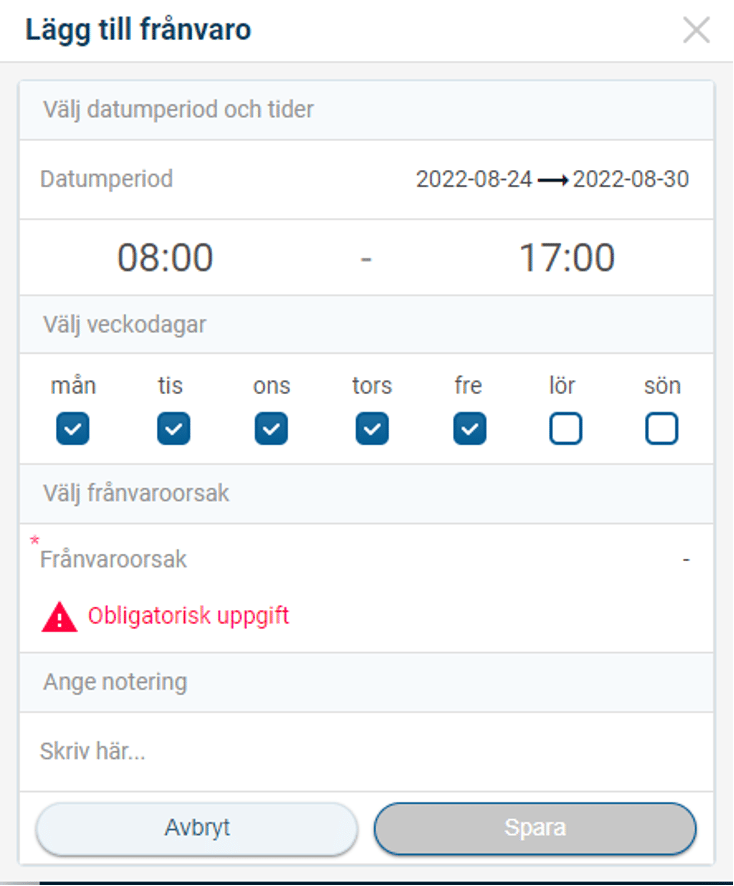The width and height of the screenshot is (734, 886).
Task: Uncheck the tis weekday checkbox
Action: [173, 429]
